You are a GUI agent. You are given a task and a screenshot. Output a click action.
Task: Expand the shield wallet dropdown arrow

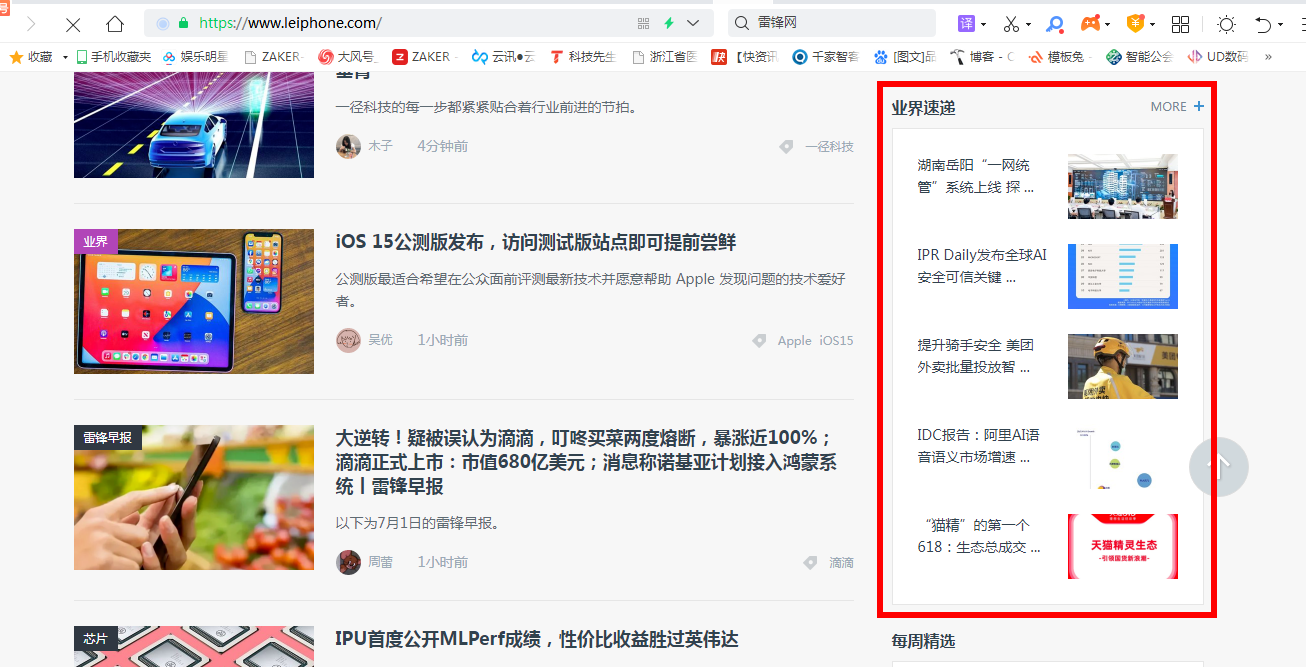coord(1152,24)
